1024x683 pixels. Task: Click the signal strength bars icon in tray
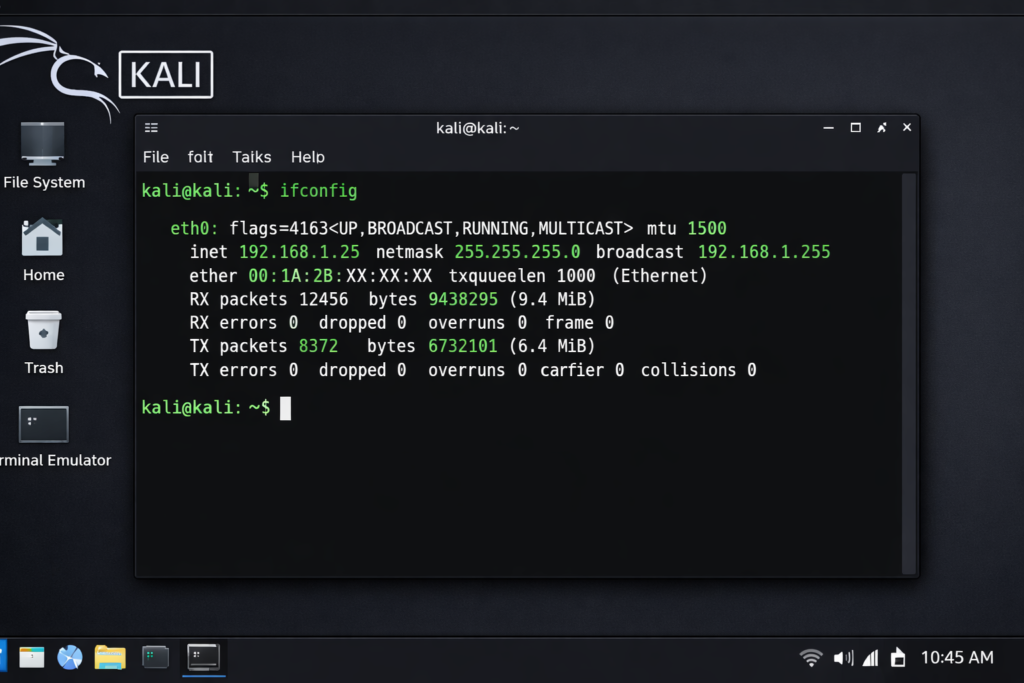pyautogui.click(x=871, y=657)
